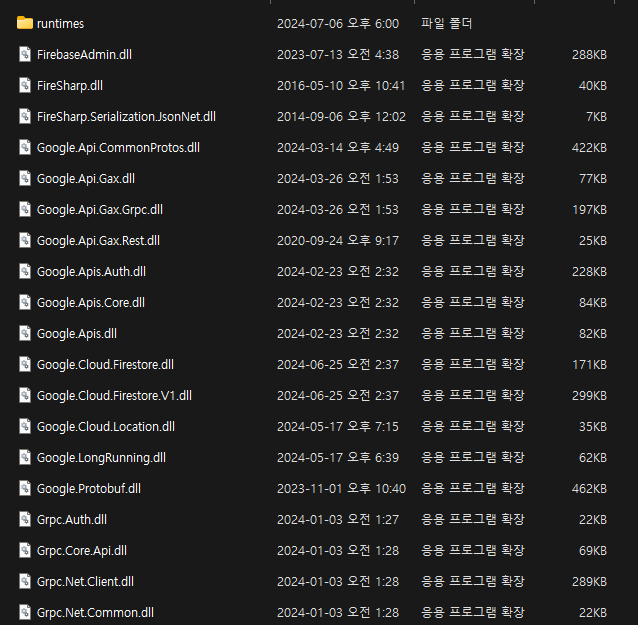Image resolution: width=638 pixels, height=625 pixels.
Task: Click the 파일 폴더 type of runtimes
Action: (446, 23)
